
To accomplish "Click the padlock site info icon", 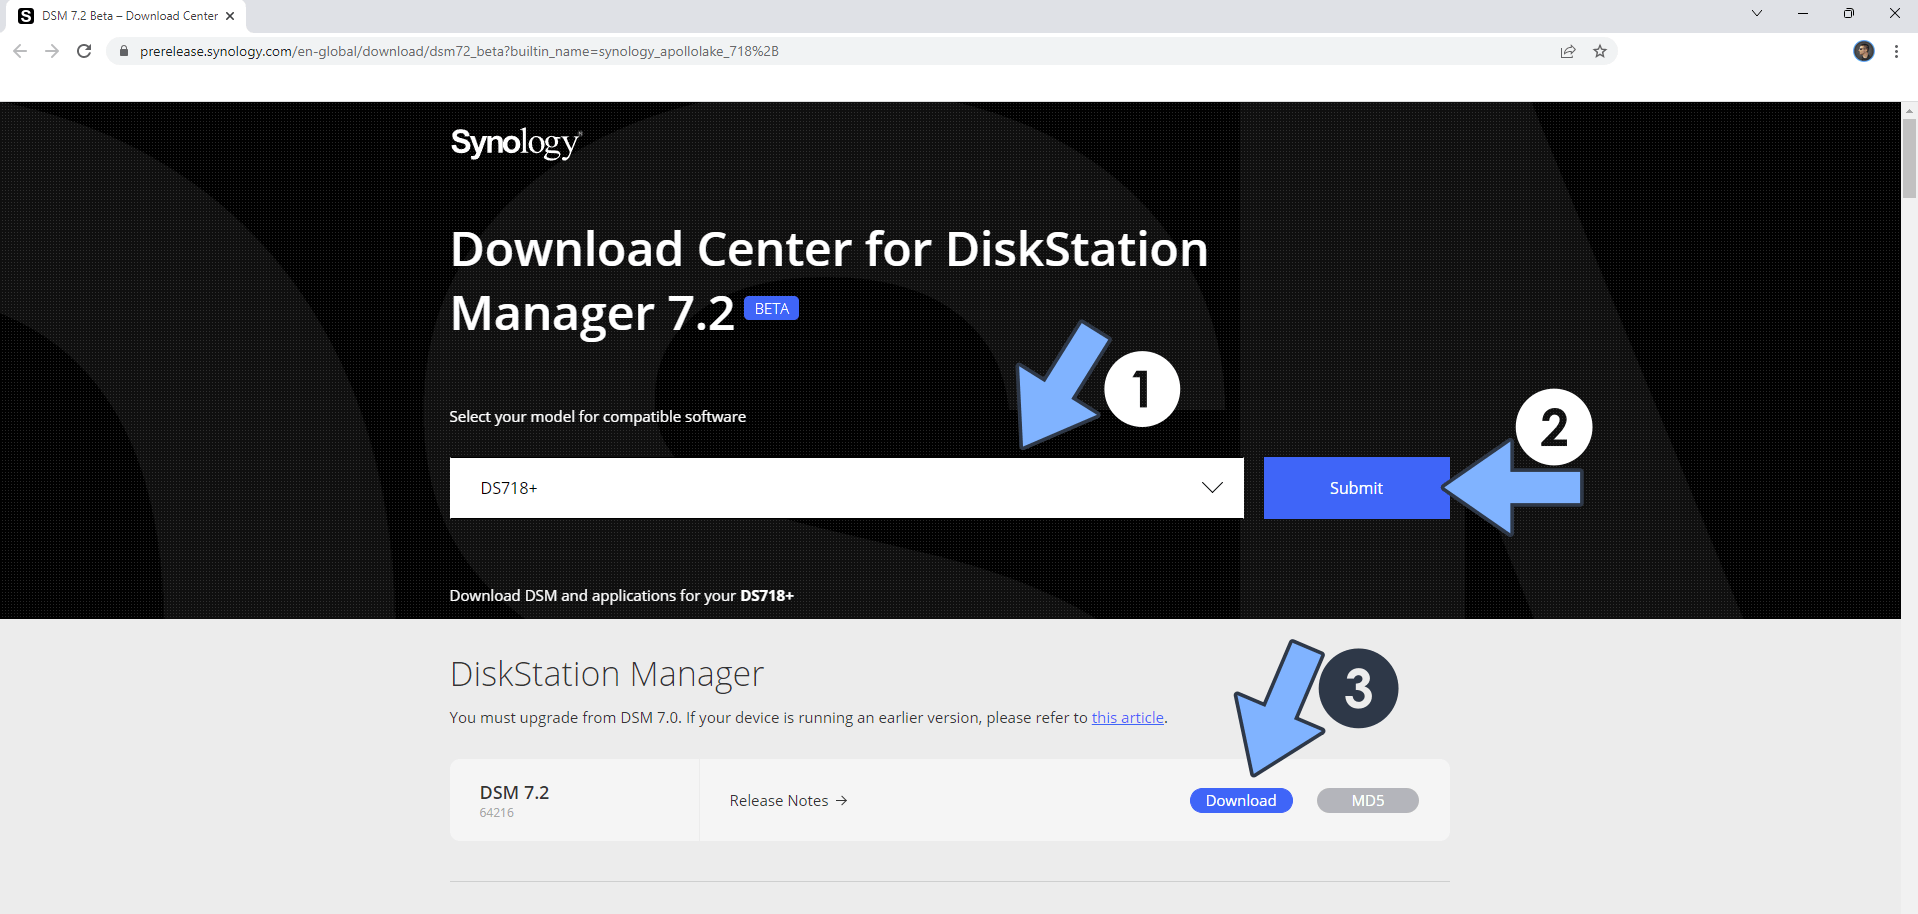I will tap(124, 51).
